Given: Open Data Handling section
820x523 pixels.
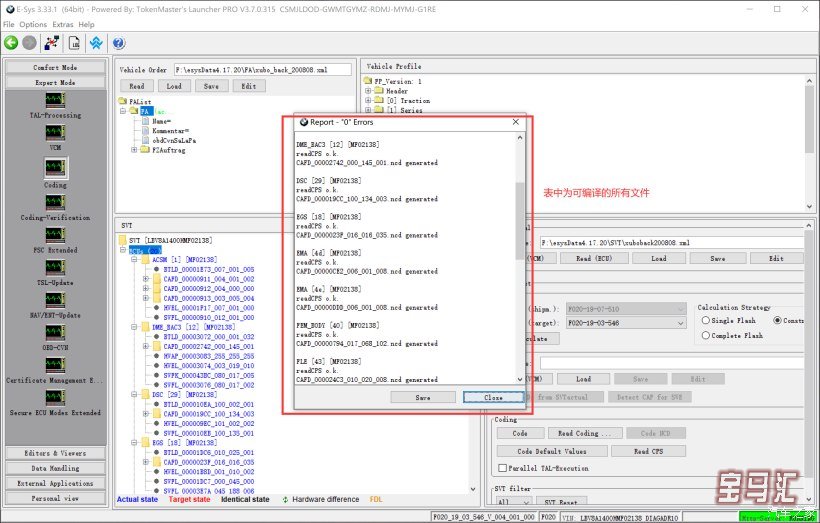Looking at the screenshot, I should pos(55,468).
